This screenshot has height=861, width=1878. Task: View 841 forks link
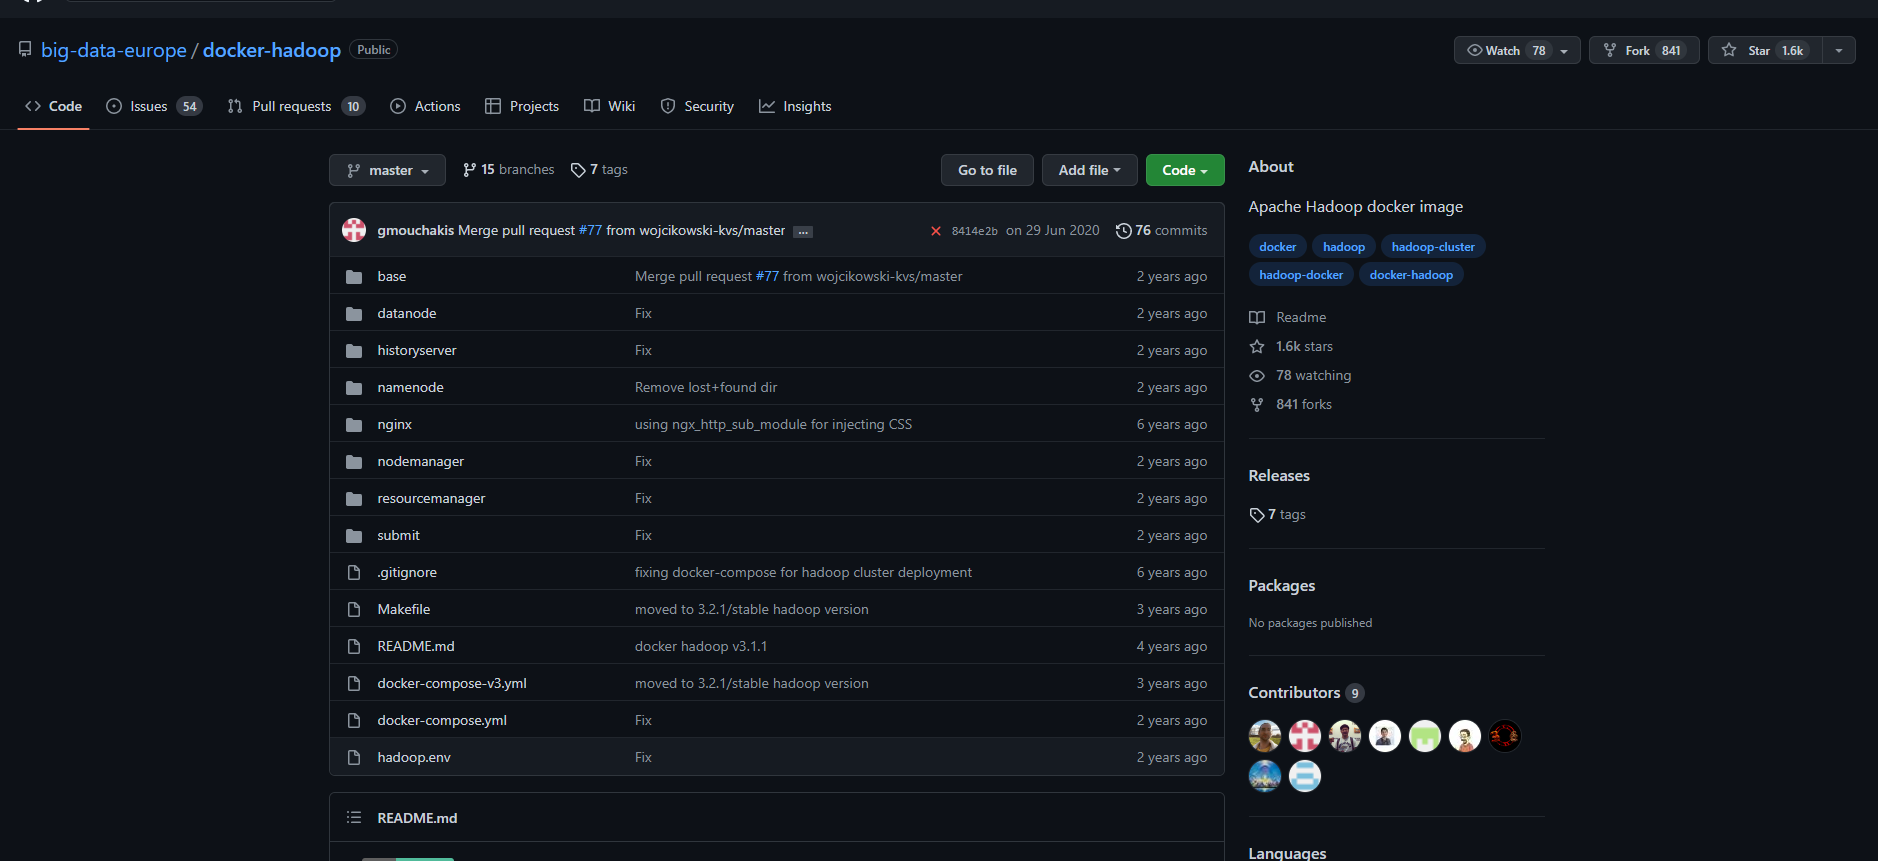point(1290,404)
